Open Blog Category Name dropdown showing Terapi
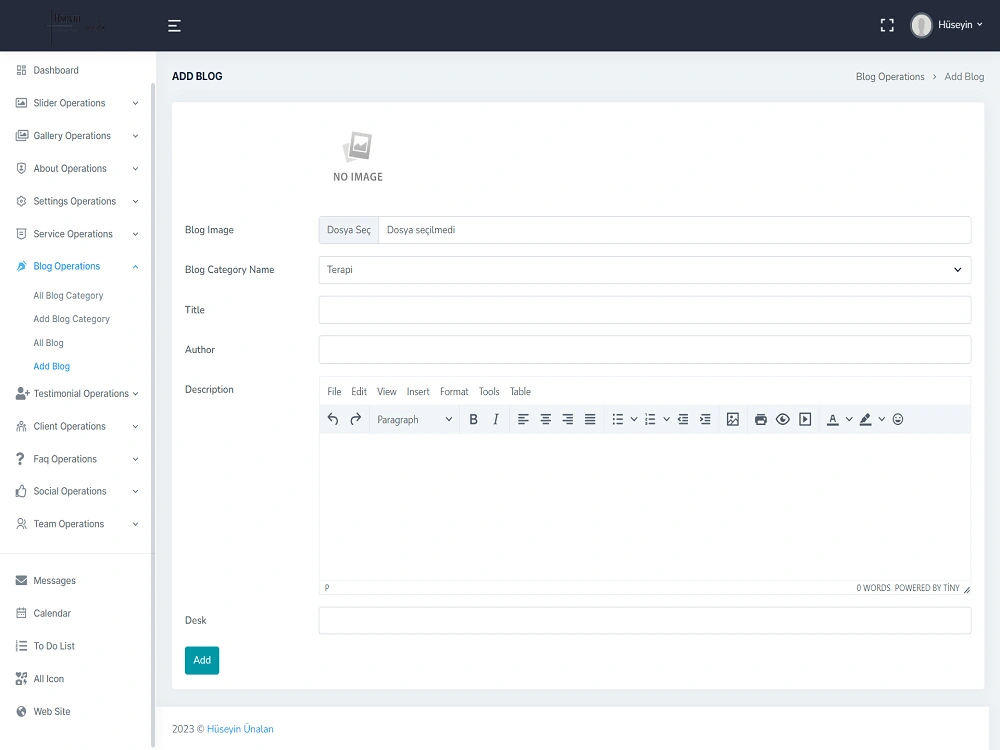This screenshot has width=1000, height=750. pyautogui.click(x=645, y=270)
